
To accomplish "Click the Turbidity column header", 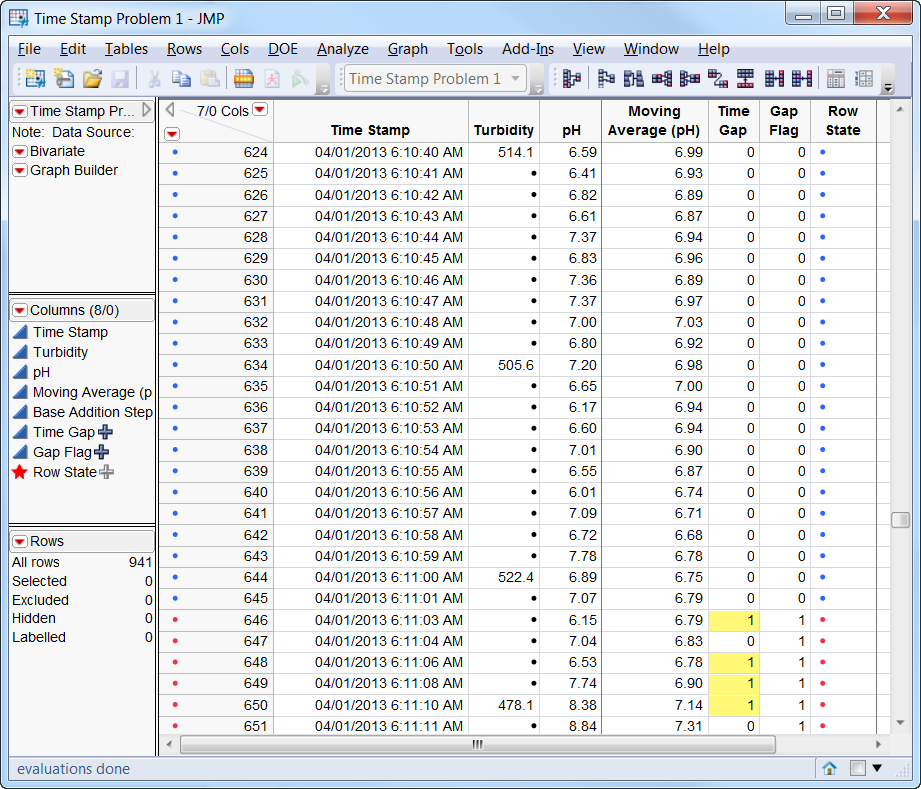I will [x=504, y=130].
